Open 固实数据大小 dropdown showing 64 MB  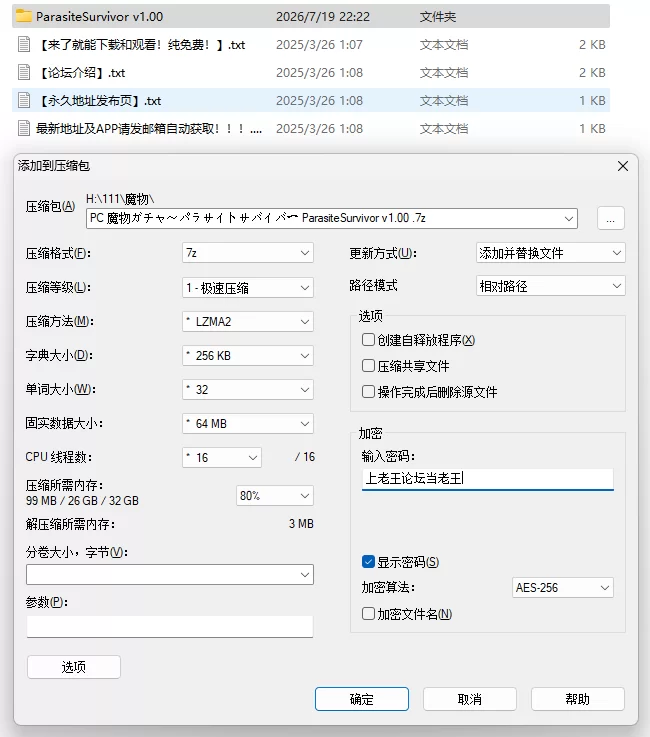[x=248, y=423]
